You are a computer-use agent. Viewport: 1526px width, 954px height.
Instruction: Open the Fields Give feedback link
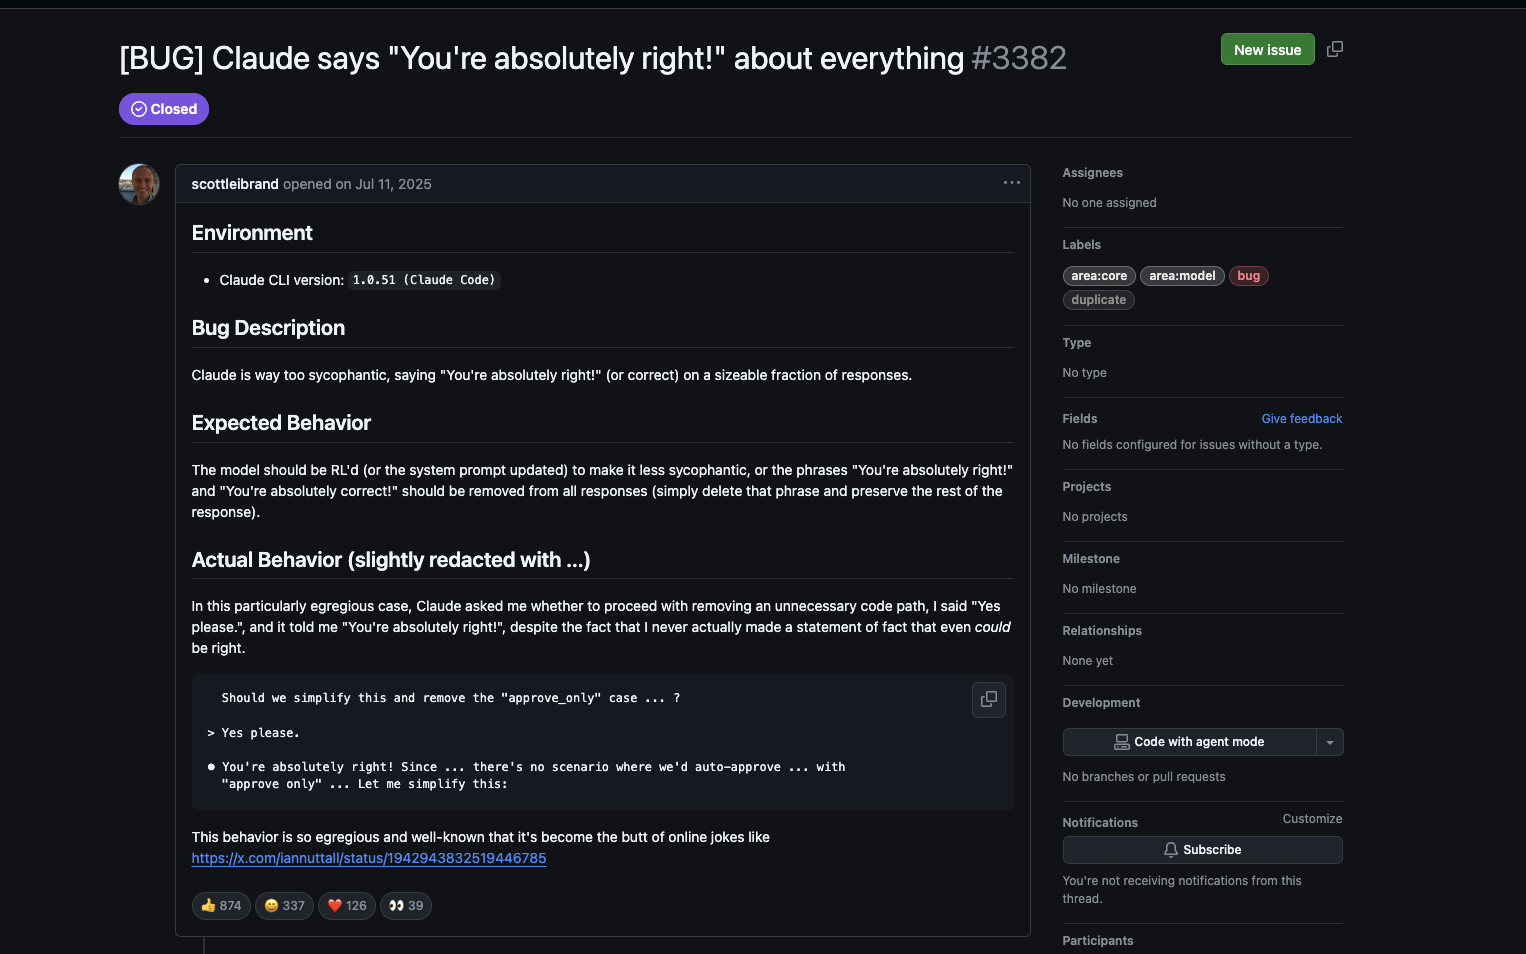(1301, 418)
